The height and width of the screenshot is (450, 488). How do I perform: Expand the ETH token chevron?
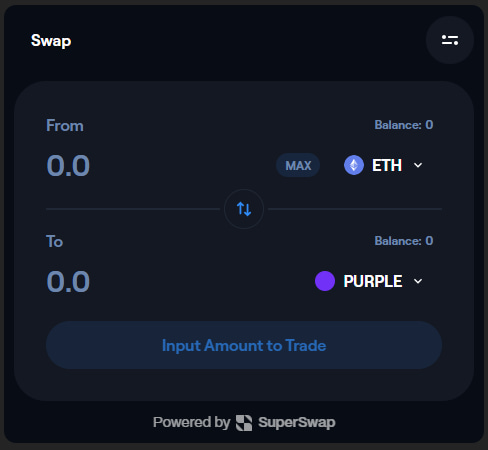(418, 165)
